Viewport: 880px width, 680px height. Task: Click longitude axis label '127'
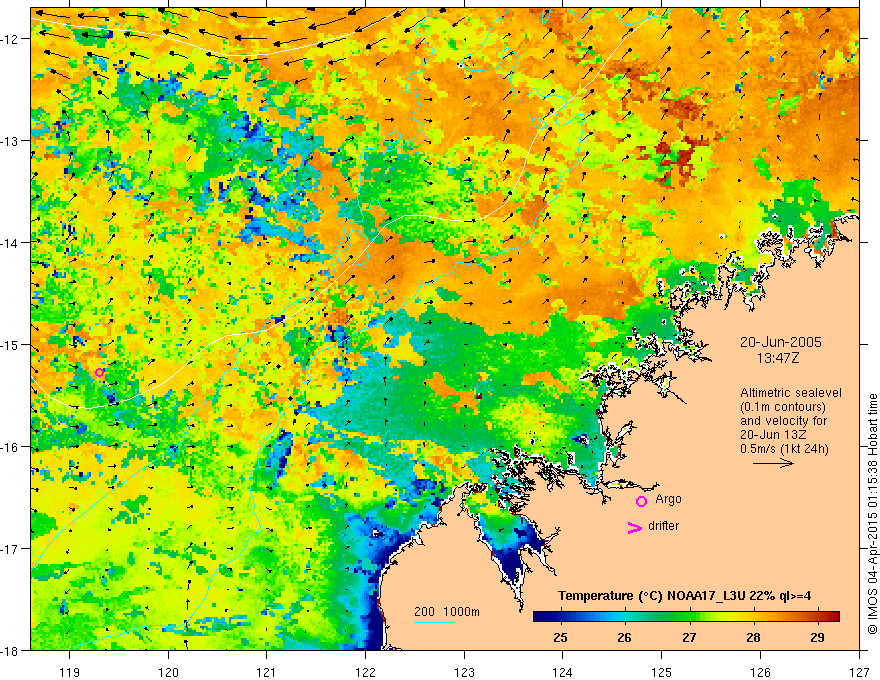(x=859, y=672)
